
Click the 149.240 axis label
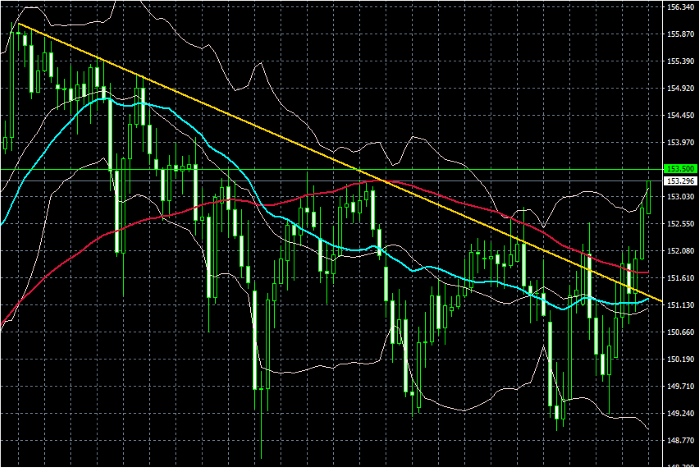point(681,414)
